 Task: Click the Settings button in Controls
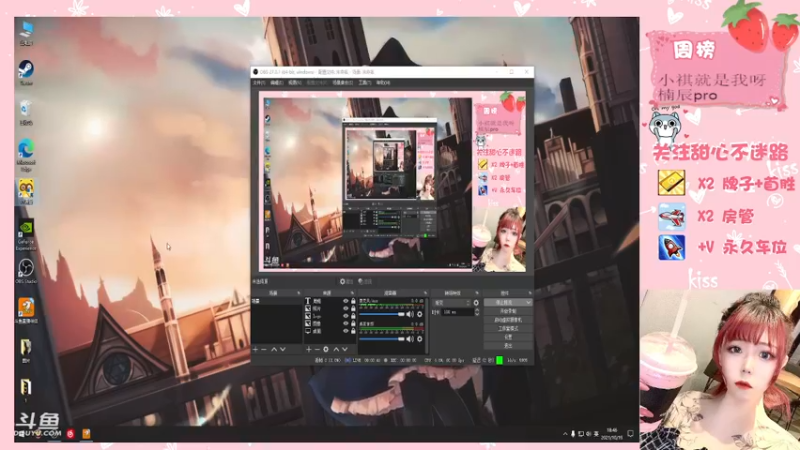508,337
